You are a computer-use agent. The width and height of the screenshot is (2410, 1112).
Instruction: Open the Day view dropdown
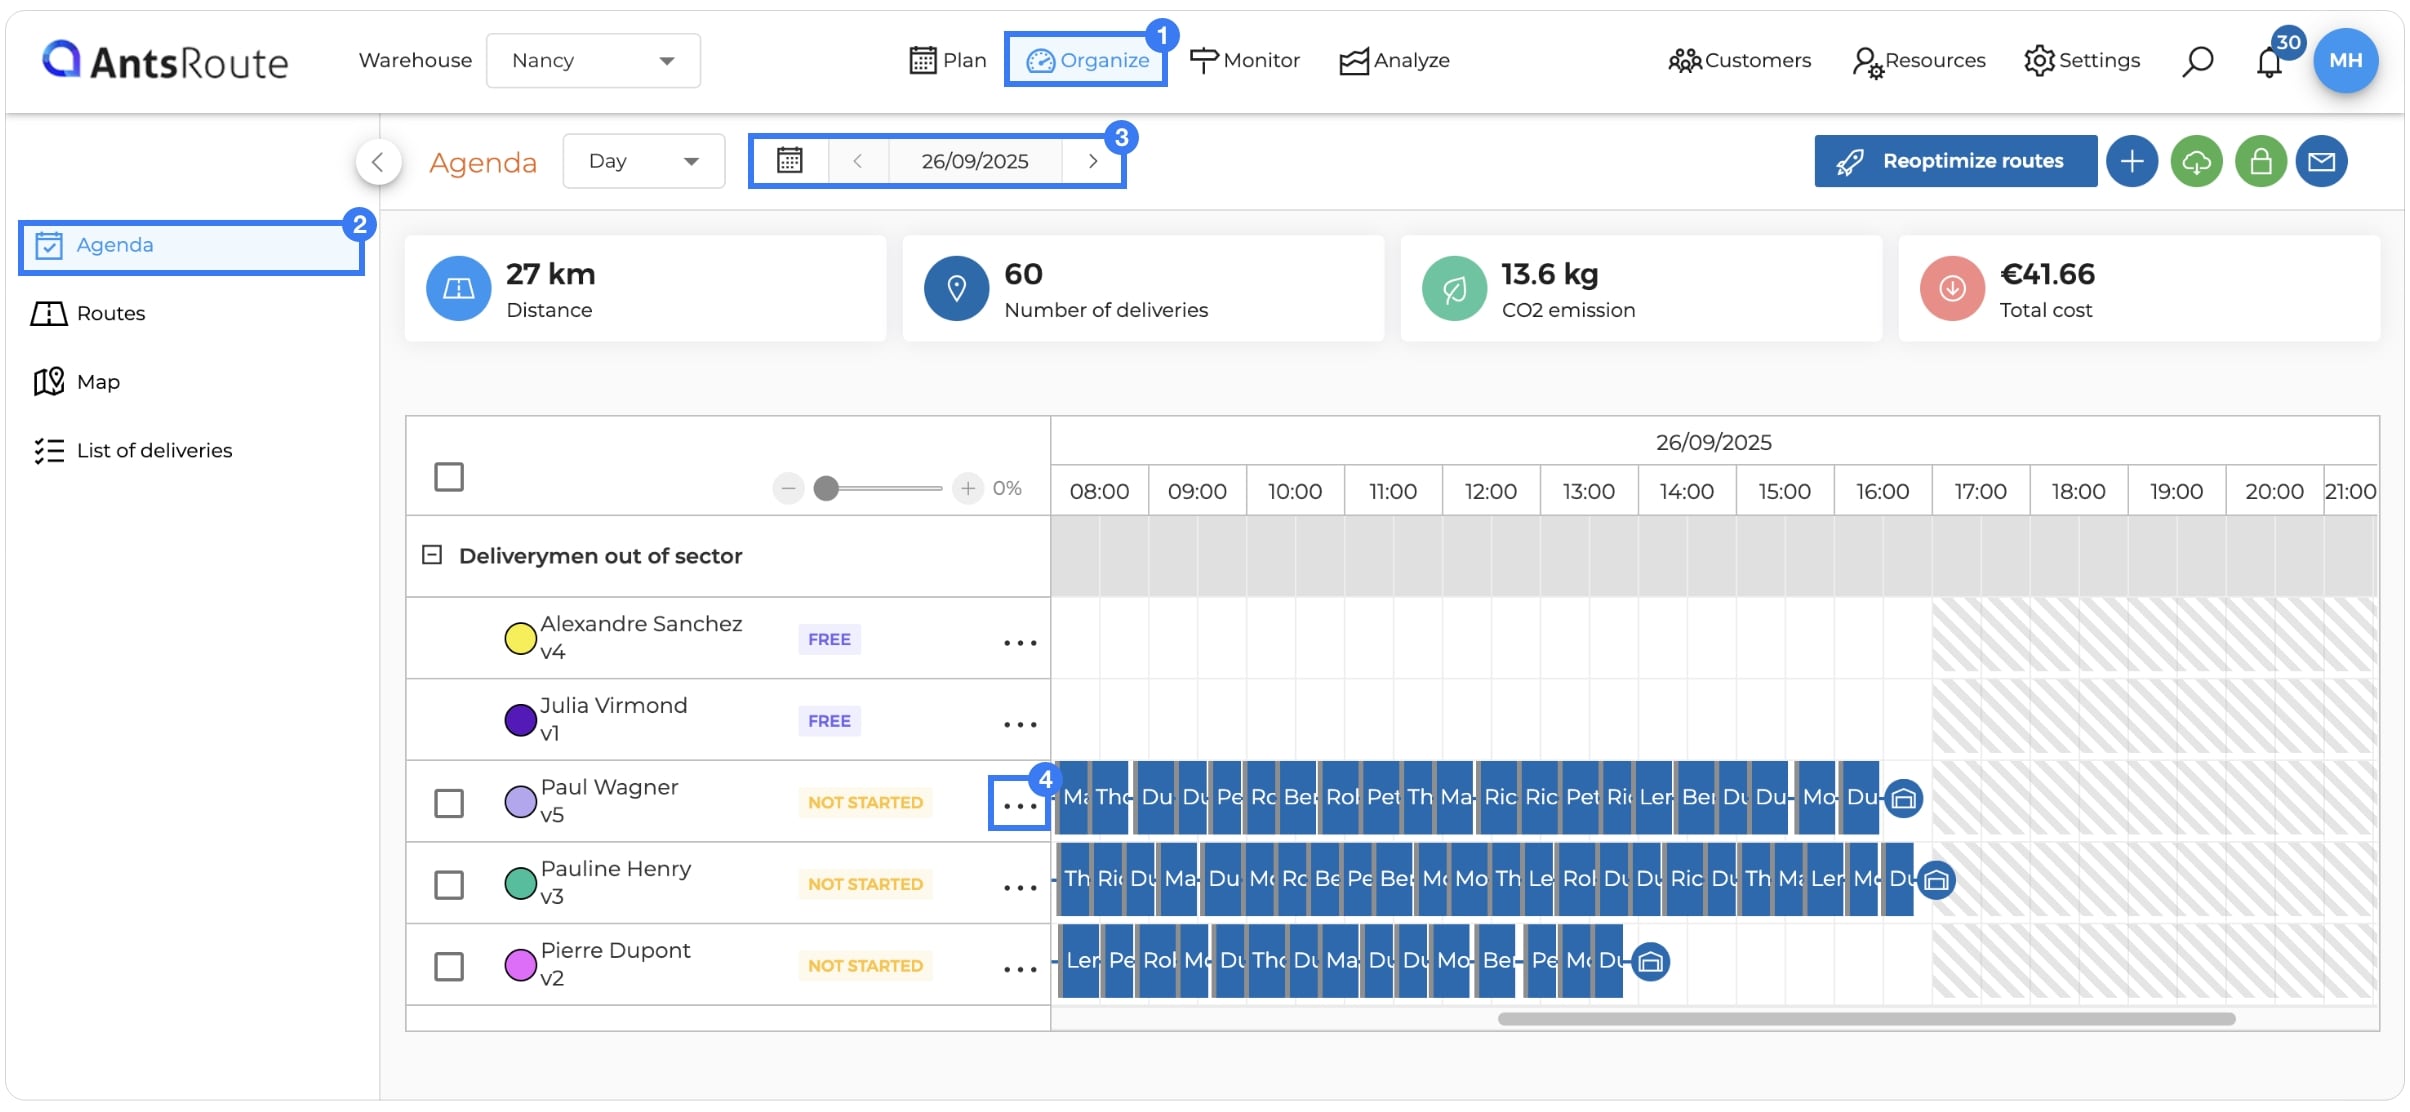click(x=643, y=161)
